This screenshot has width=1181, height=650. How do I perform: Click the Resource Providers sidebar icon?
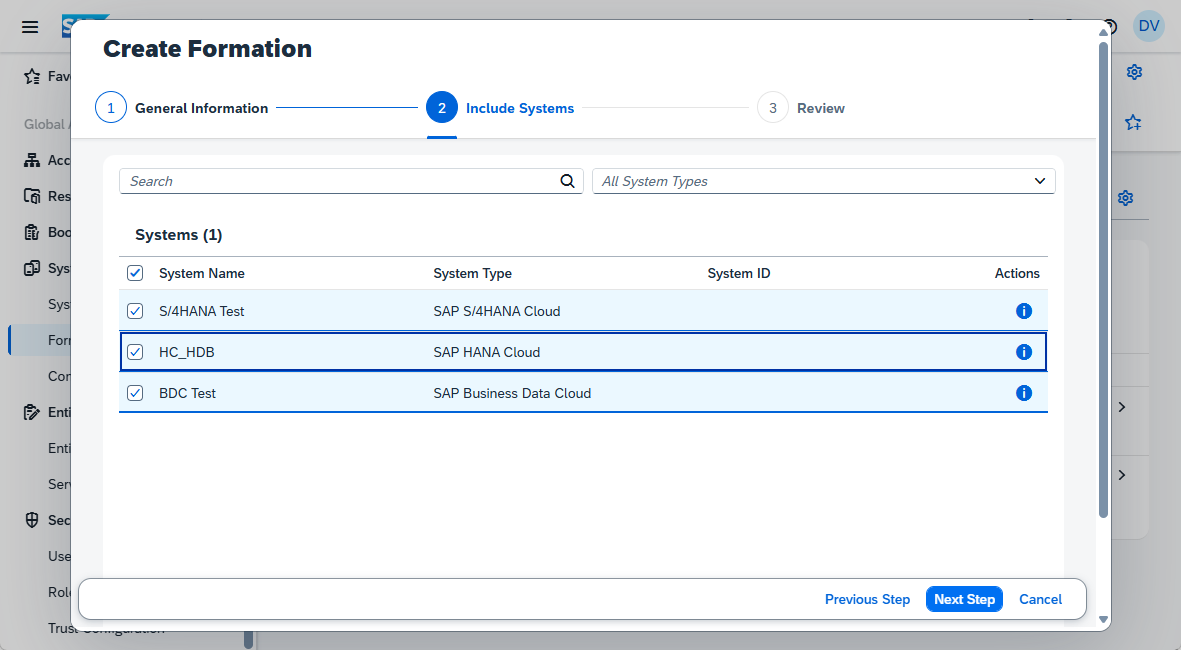(32, 196)
